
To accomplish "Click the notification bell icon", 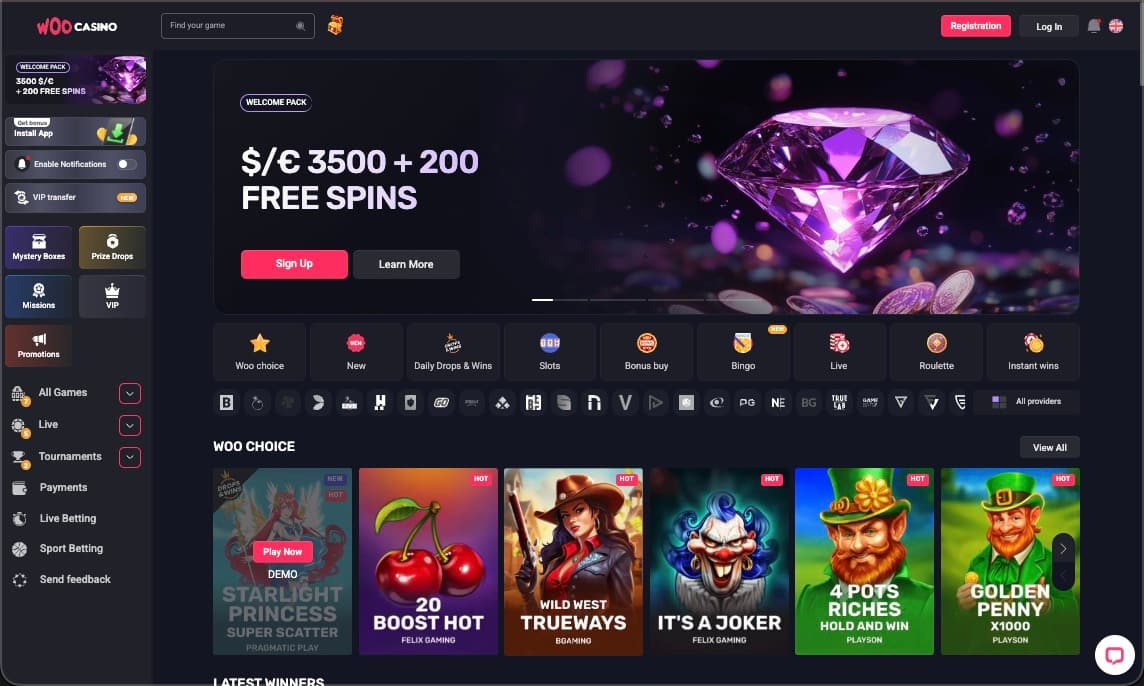I will pyautogui.click(x=1094, y=26).
